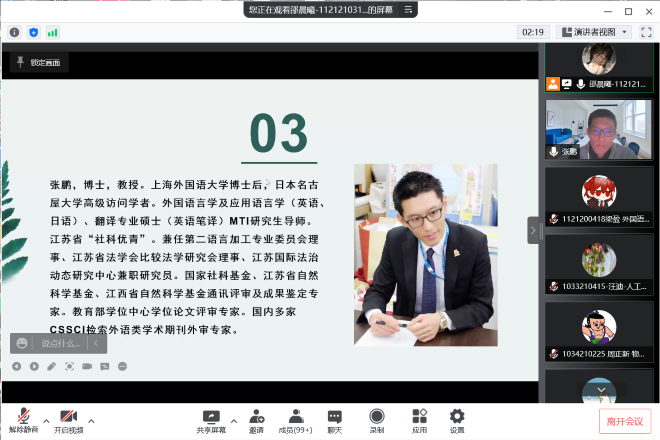This screenshot has width=660, height=440.
Task: Click the blue security shield icon
Action: pos(34,32)
